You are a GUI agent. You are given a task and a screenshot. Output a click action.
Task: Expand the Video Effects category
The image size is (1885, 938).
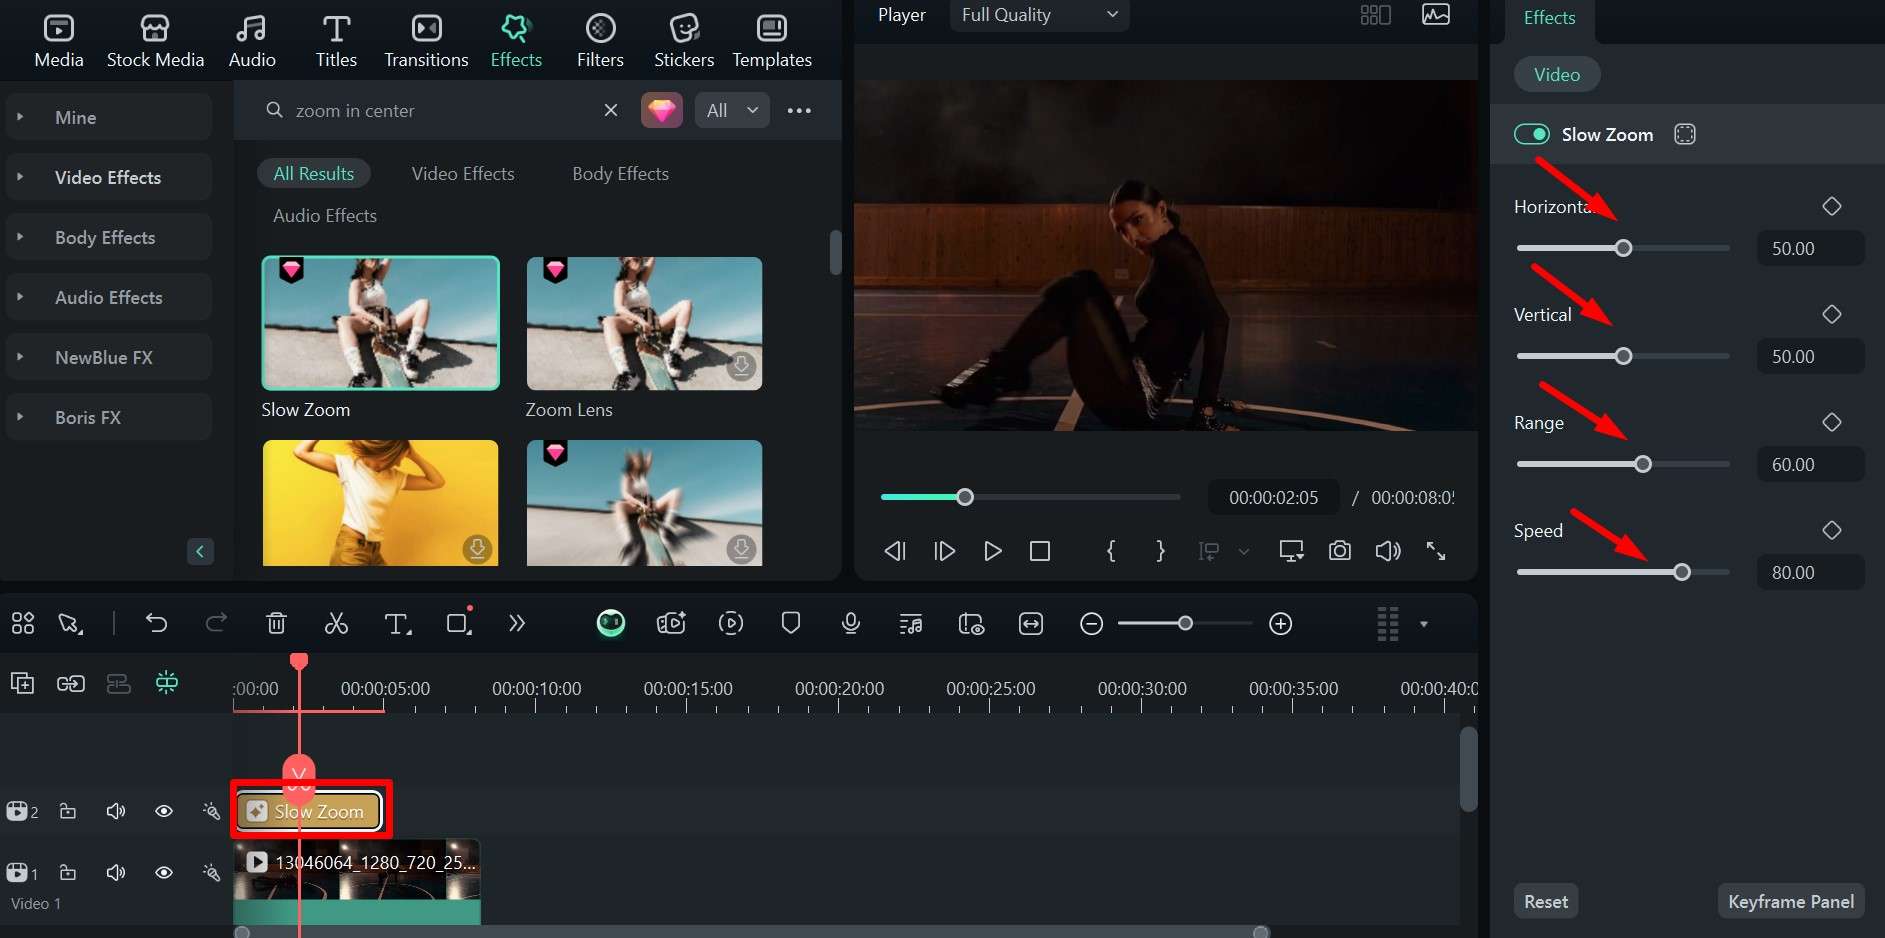[x=107, y=178]
